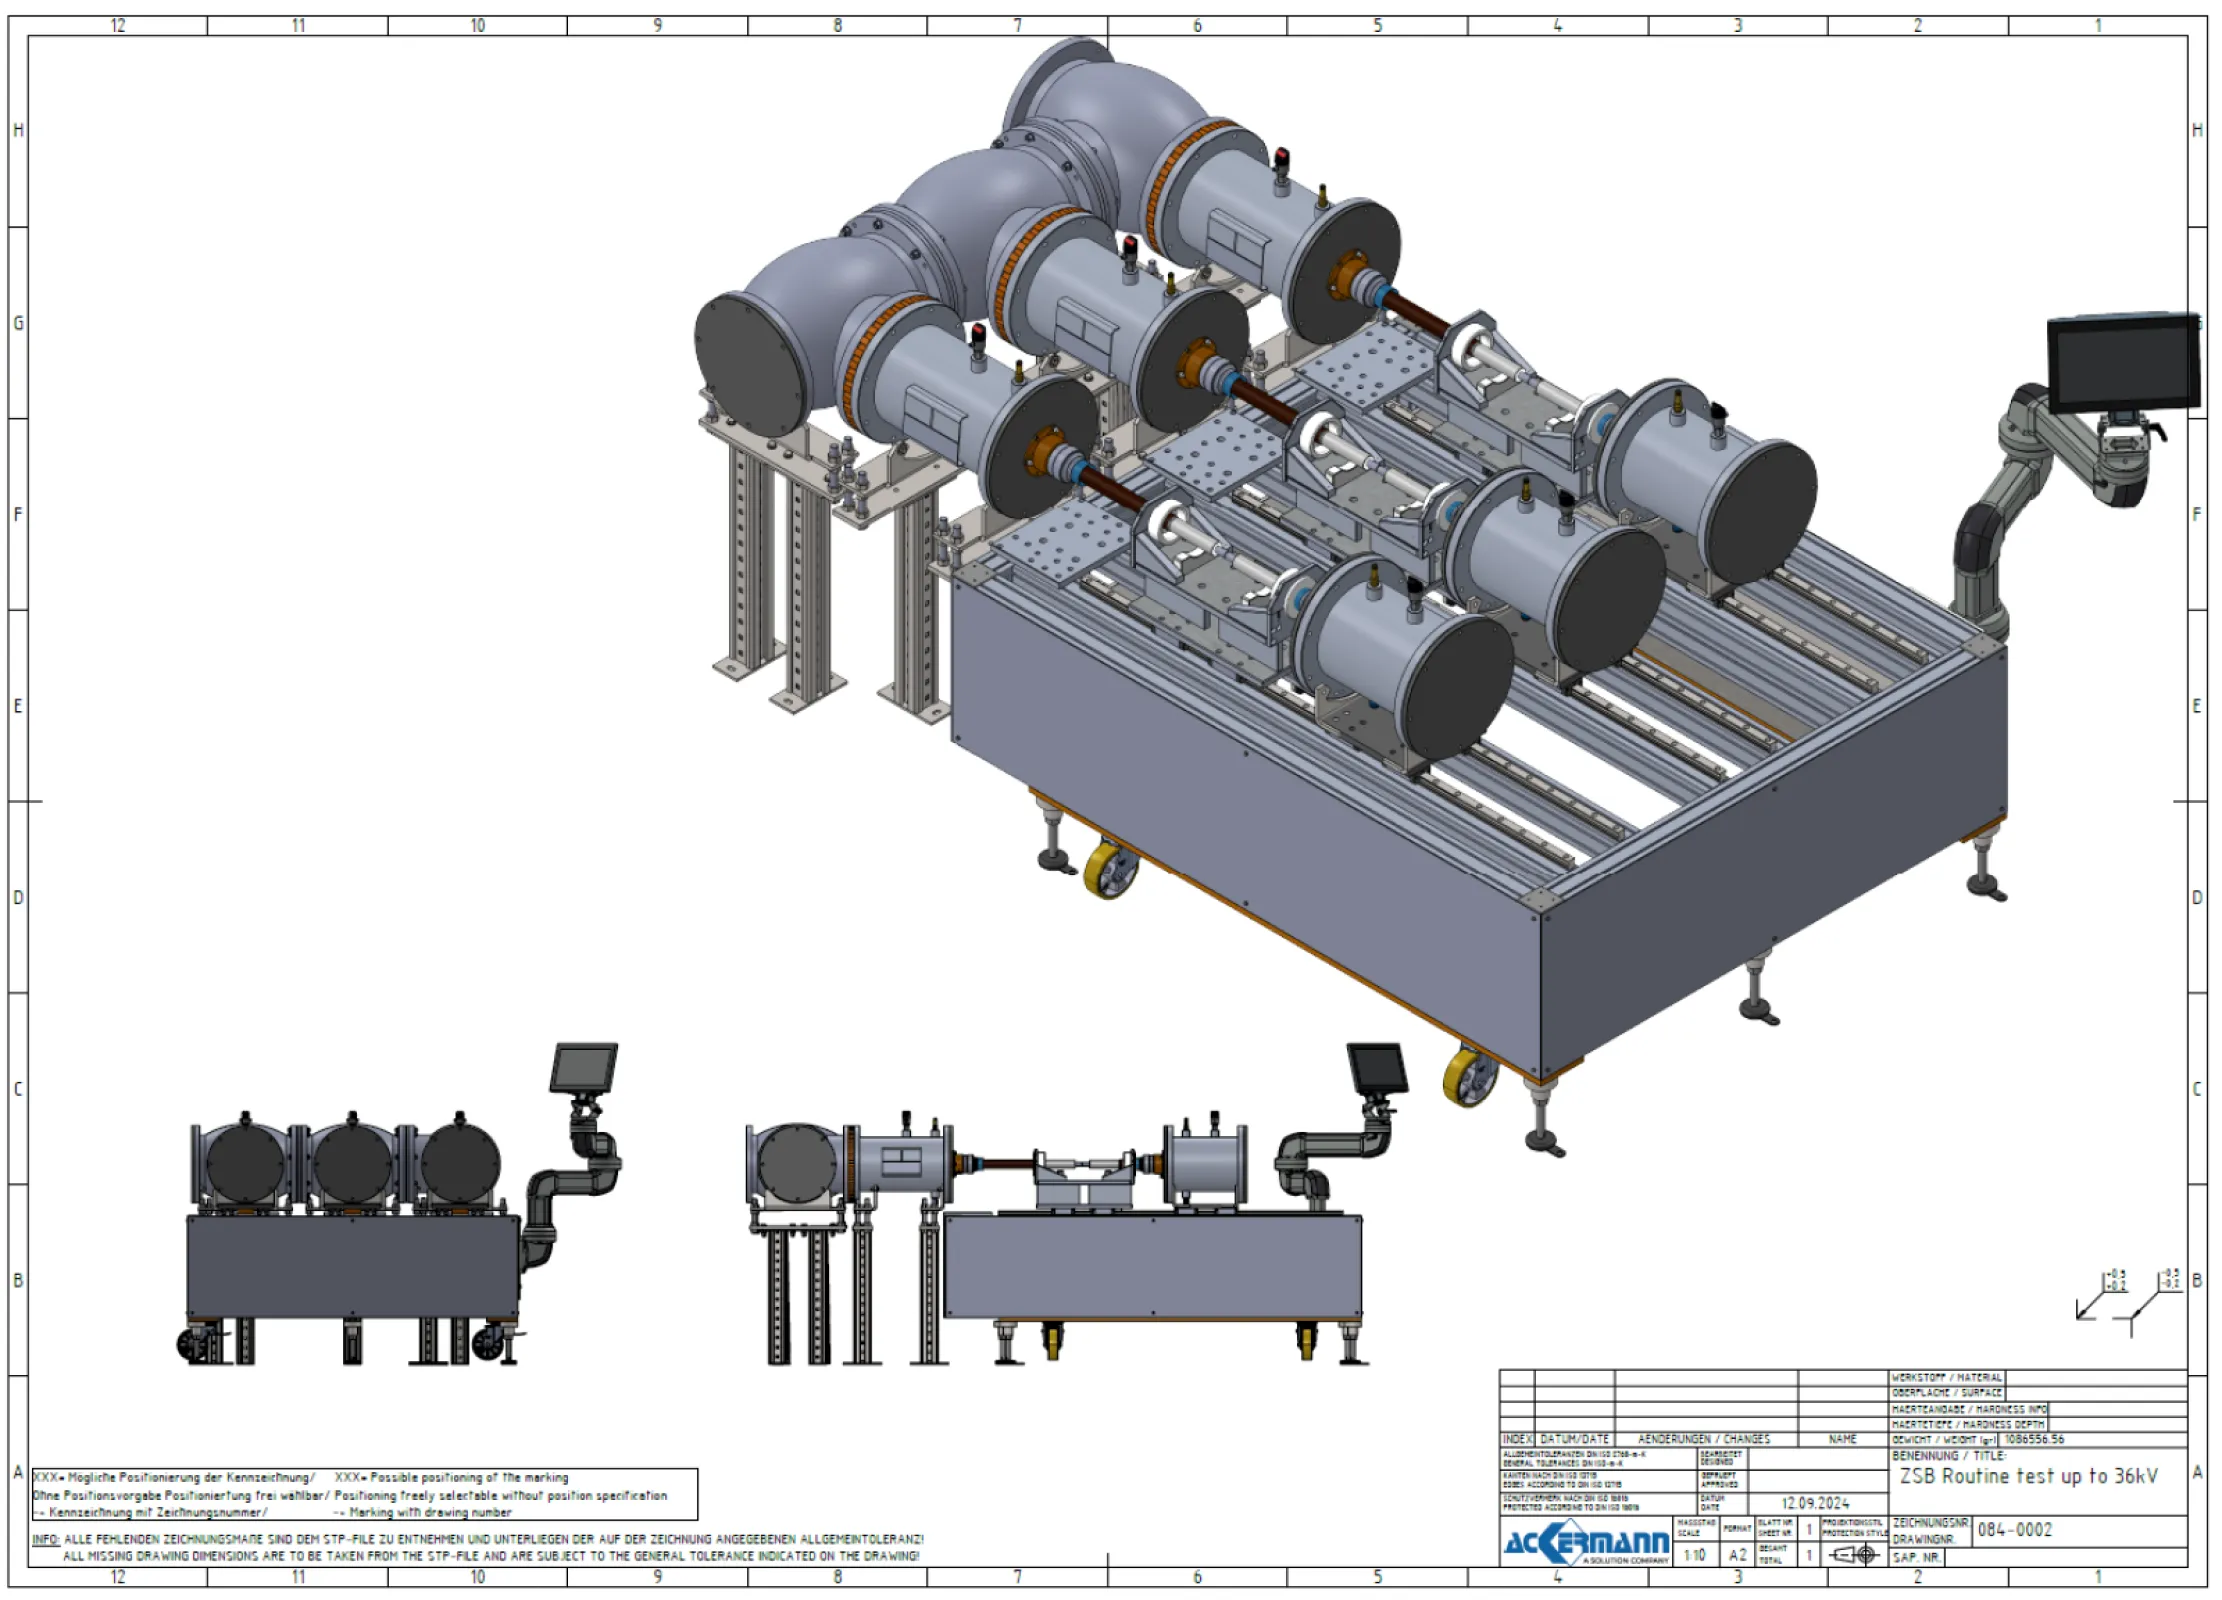Click the touchscreen monitor in isometric view
The height and width of the screenshot is (1600, 2222).
pyautogui.click(x=2123, y=362)
